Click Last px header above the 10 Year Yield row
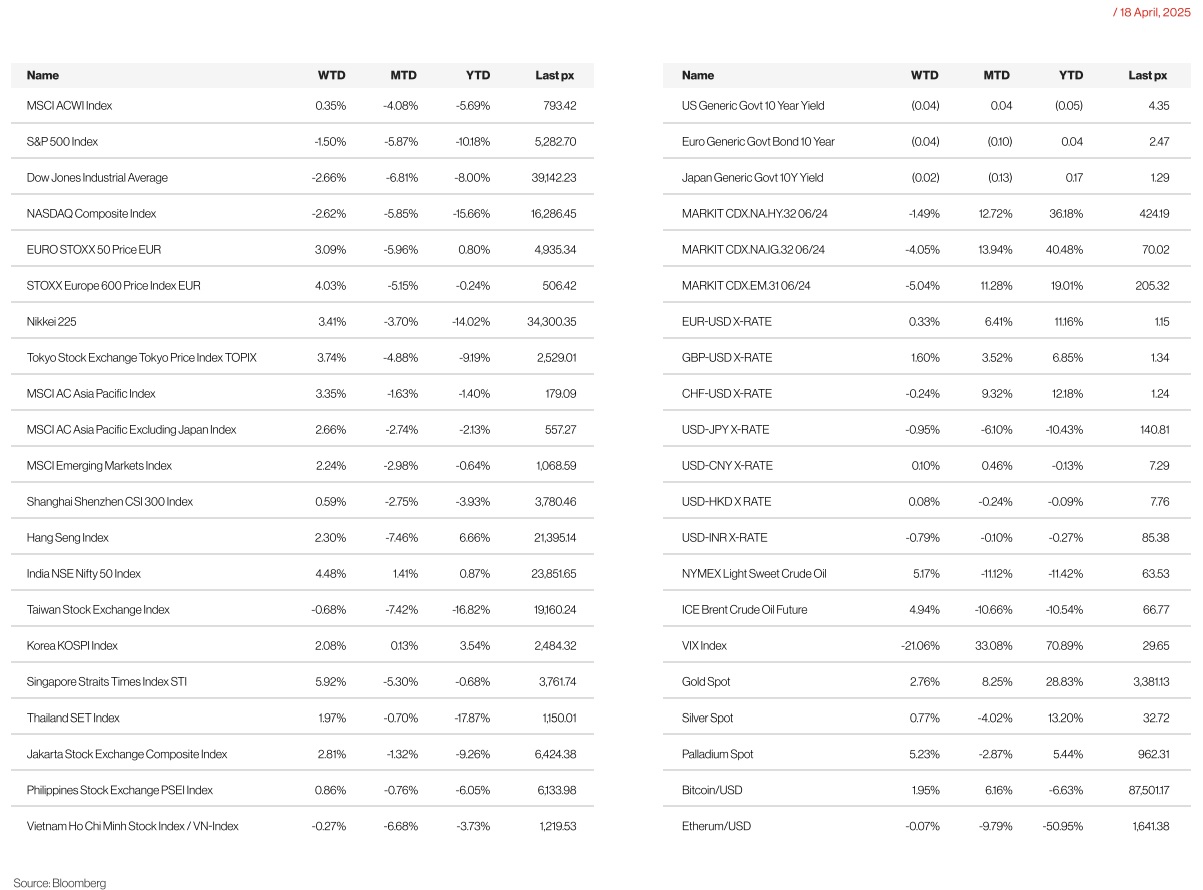 click(1147, 76)
